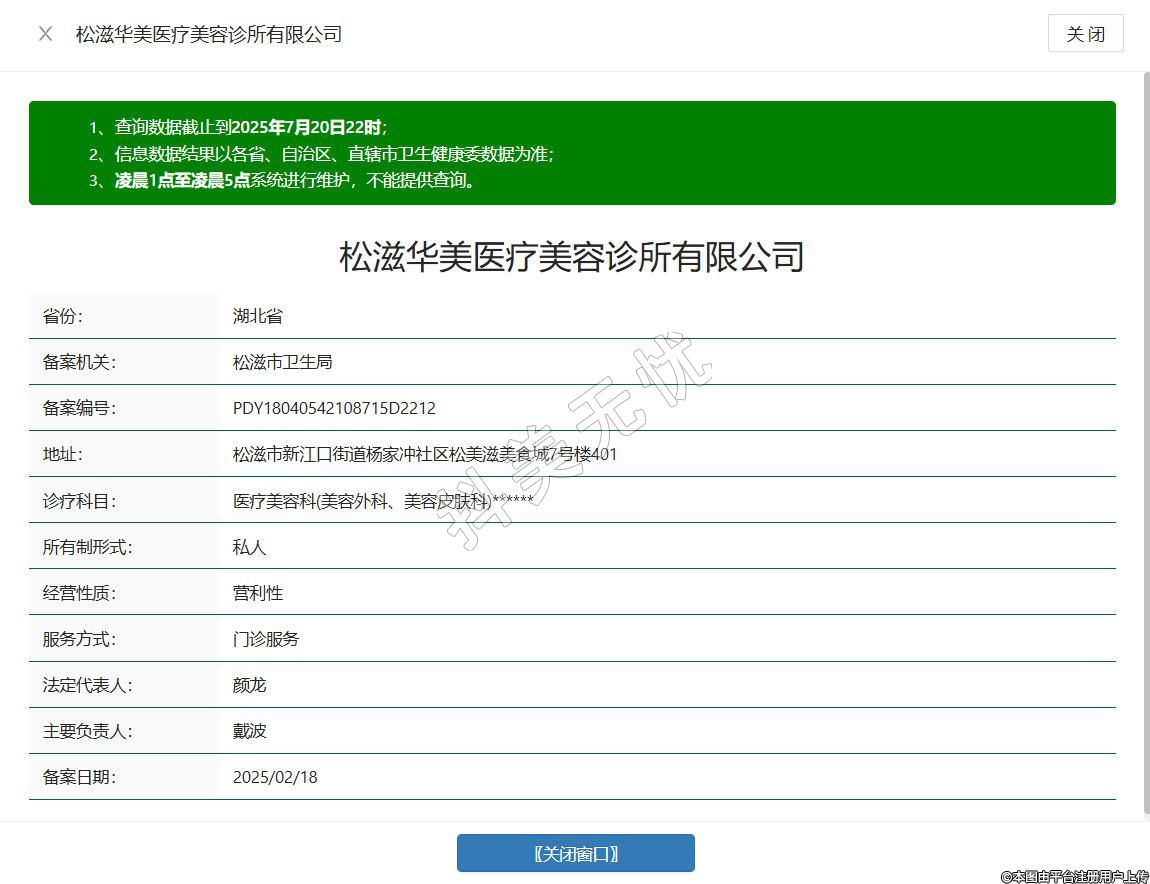This screenshot has width=1150, height=884.
Task: Click the legal representative name 颜龙
Action: [x=249, y=685]
